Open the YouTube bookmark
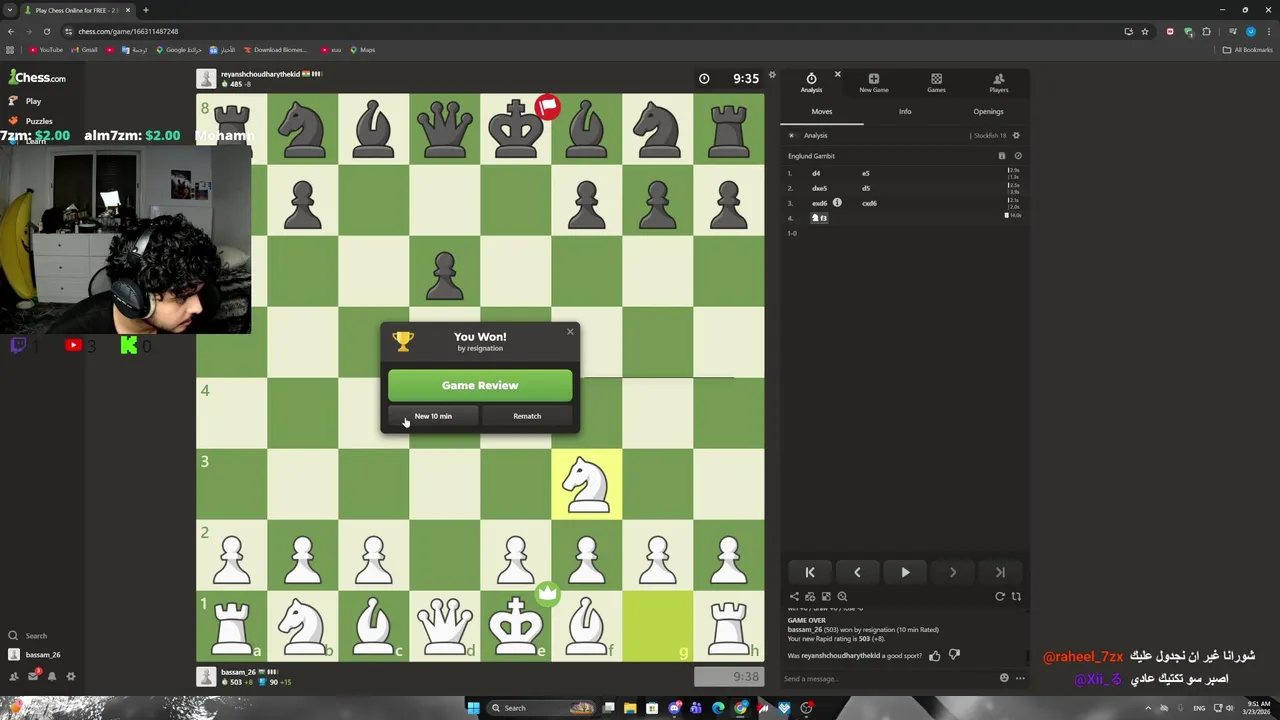 coord(46,50)
